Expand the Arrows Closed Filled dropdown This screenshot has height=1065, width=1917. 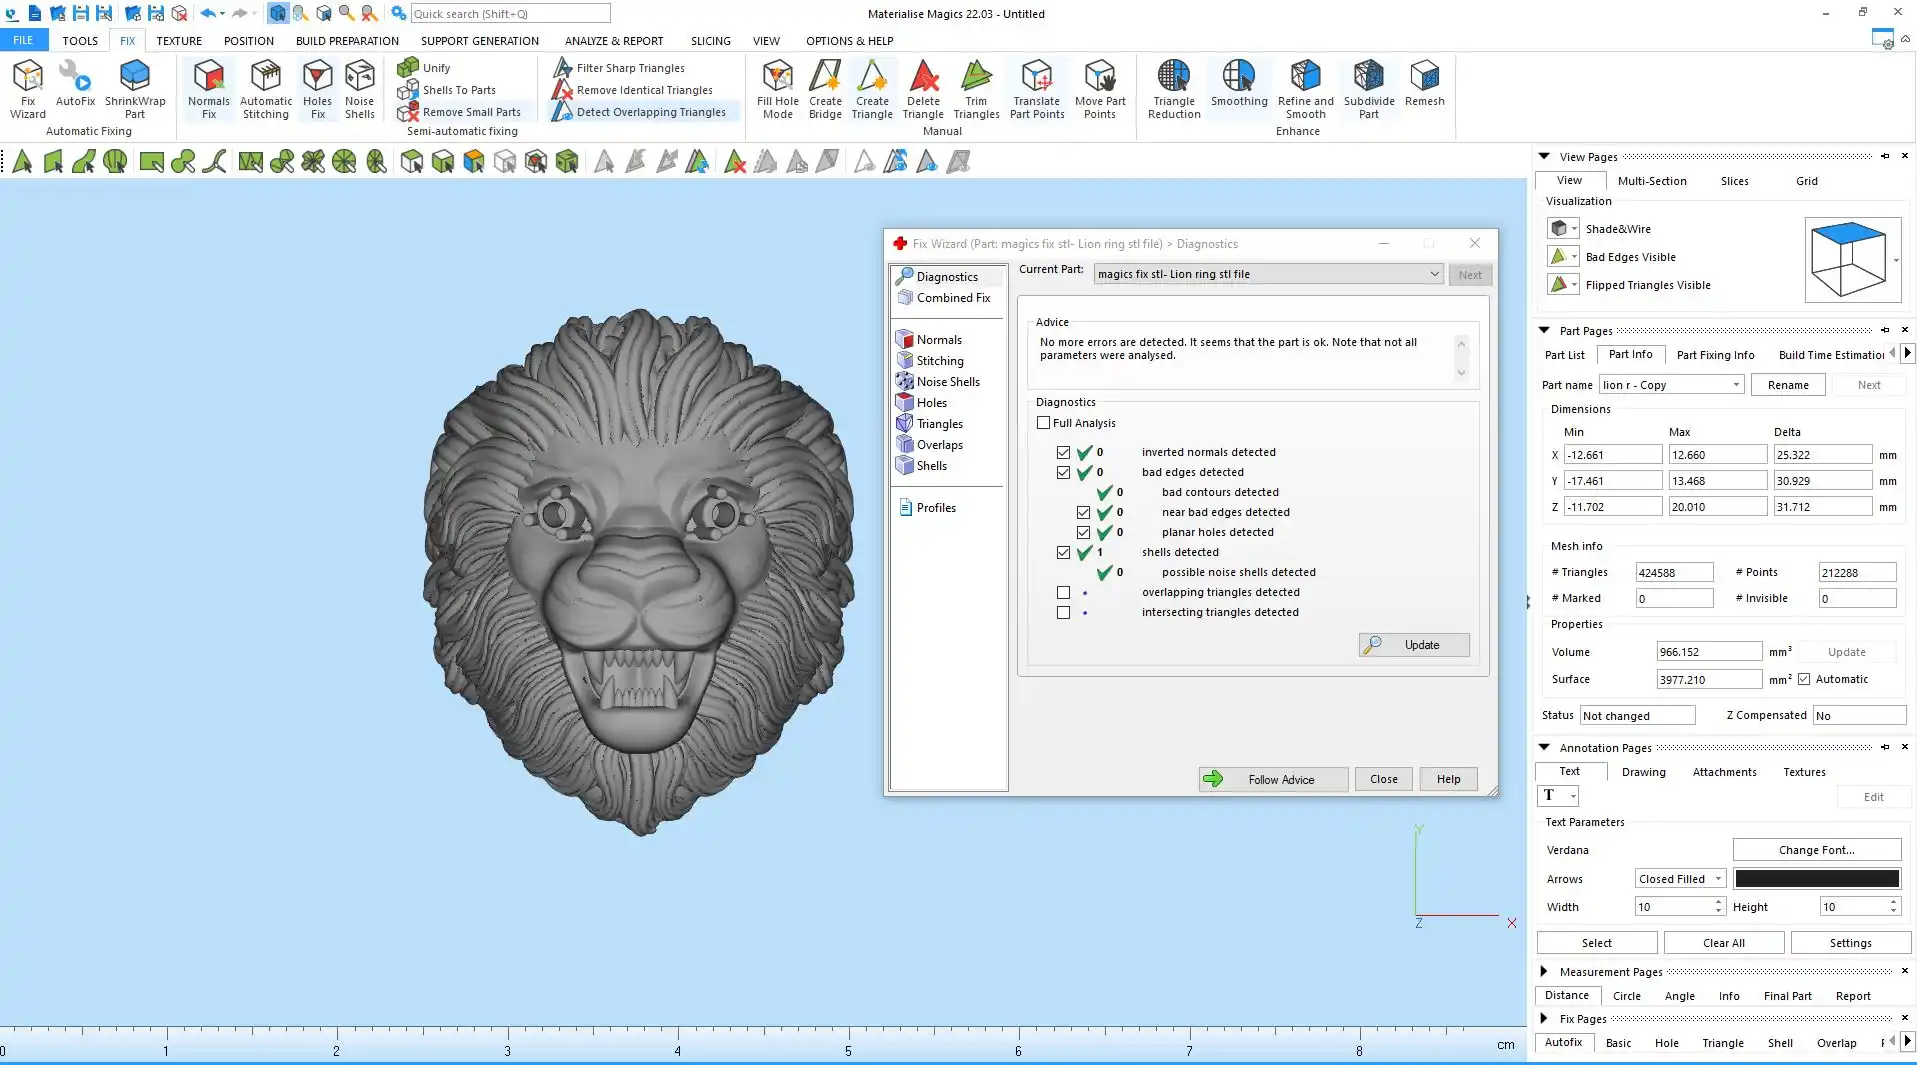coord(1718,879)
